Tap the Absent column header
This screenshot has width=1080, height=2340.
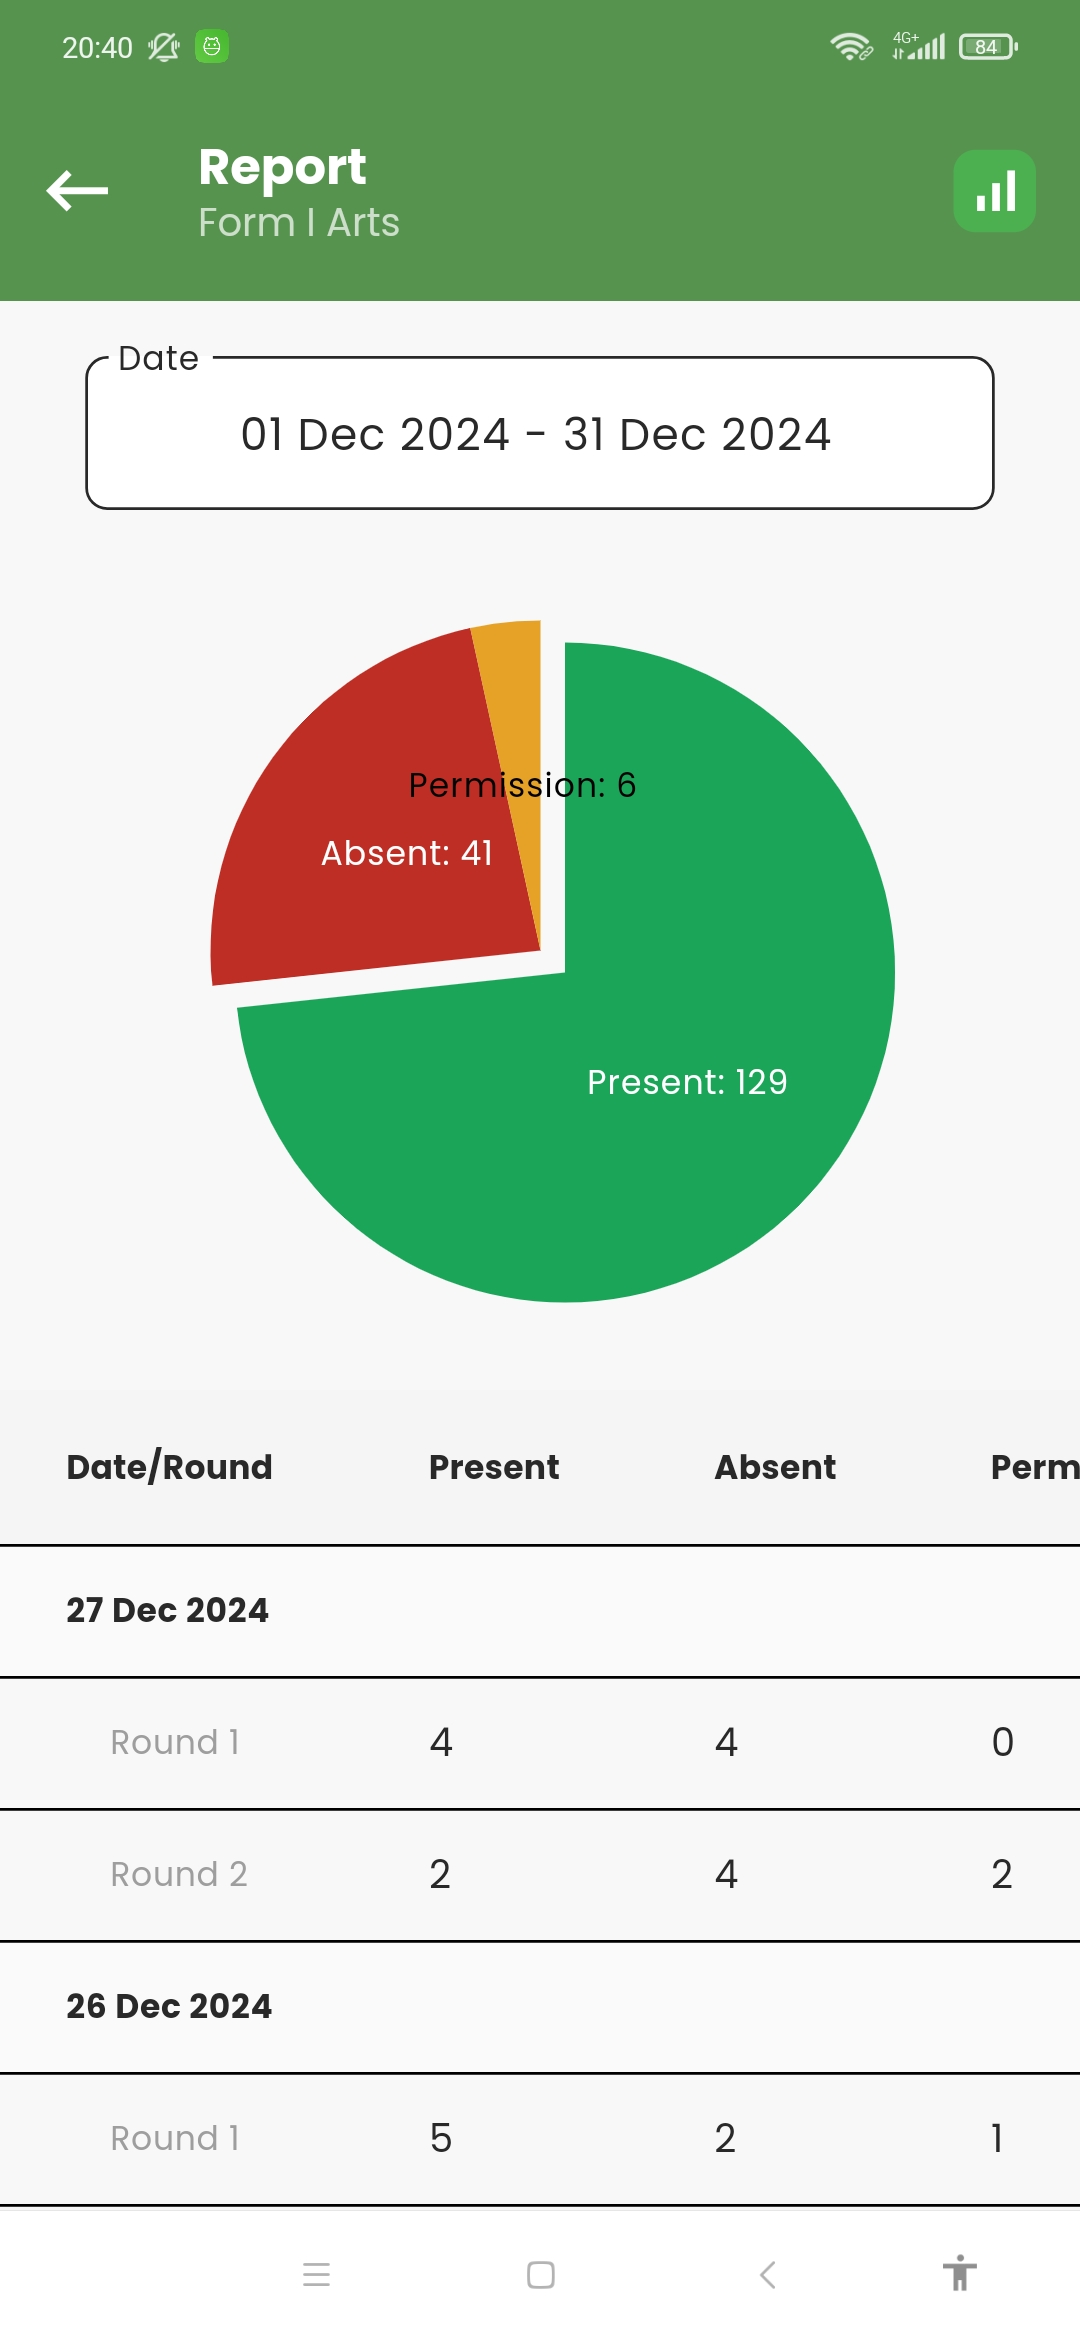(775, 1467)
